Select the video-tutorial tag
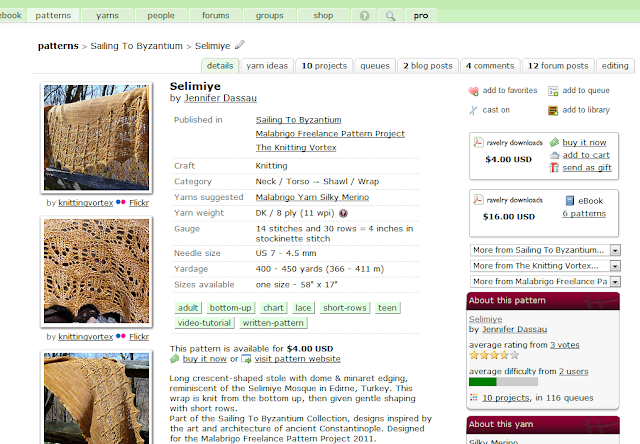Screen dimensions: 640x444 point(204,323)
